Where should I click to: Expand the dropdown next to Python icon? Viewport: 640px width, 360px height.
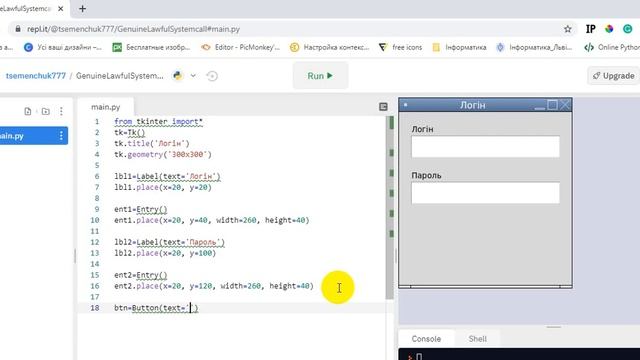point(193,76)
